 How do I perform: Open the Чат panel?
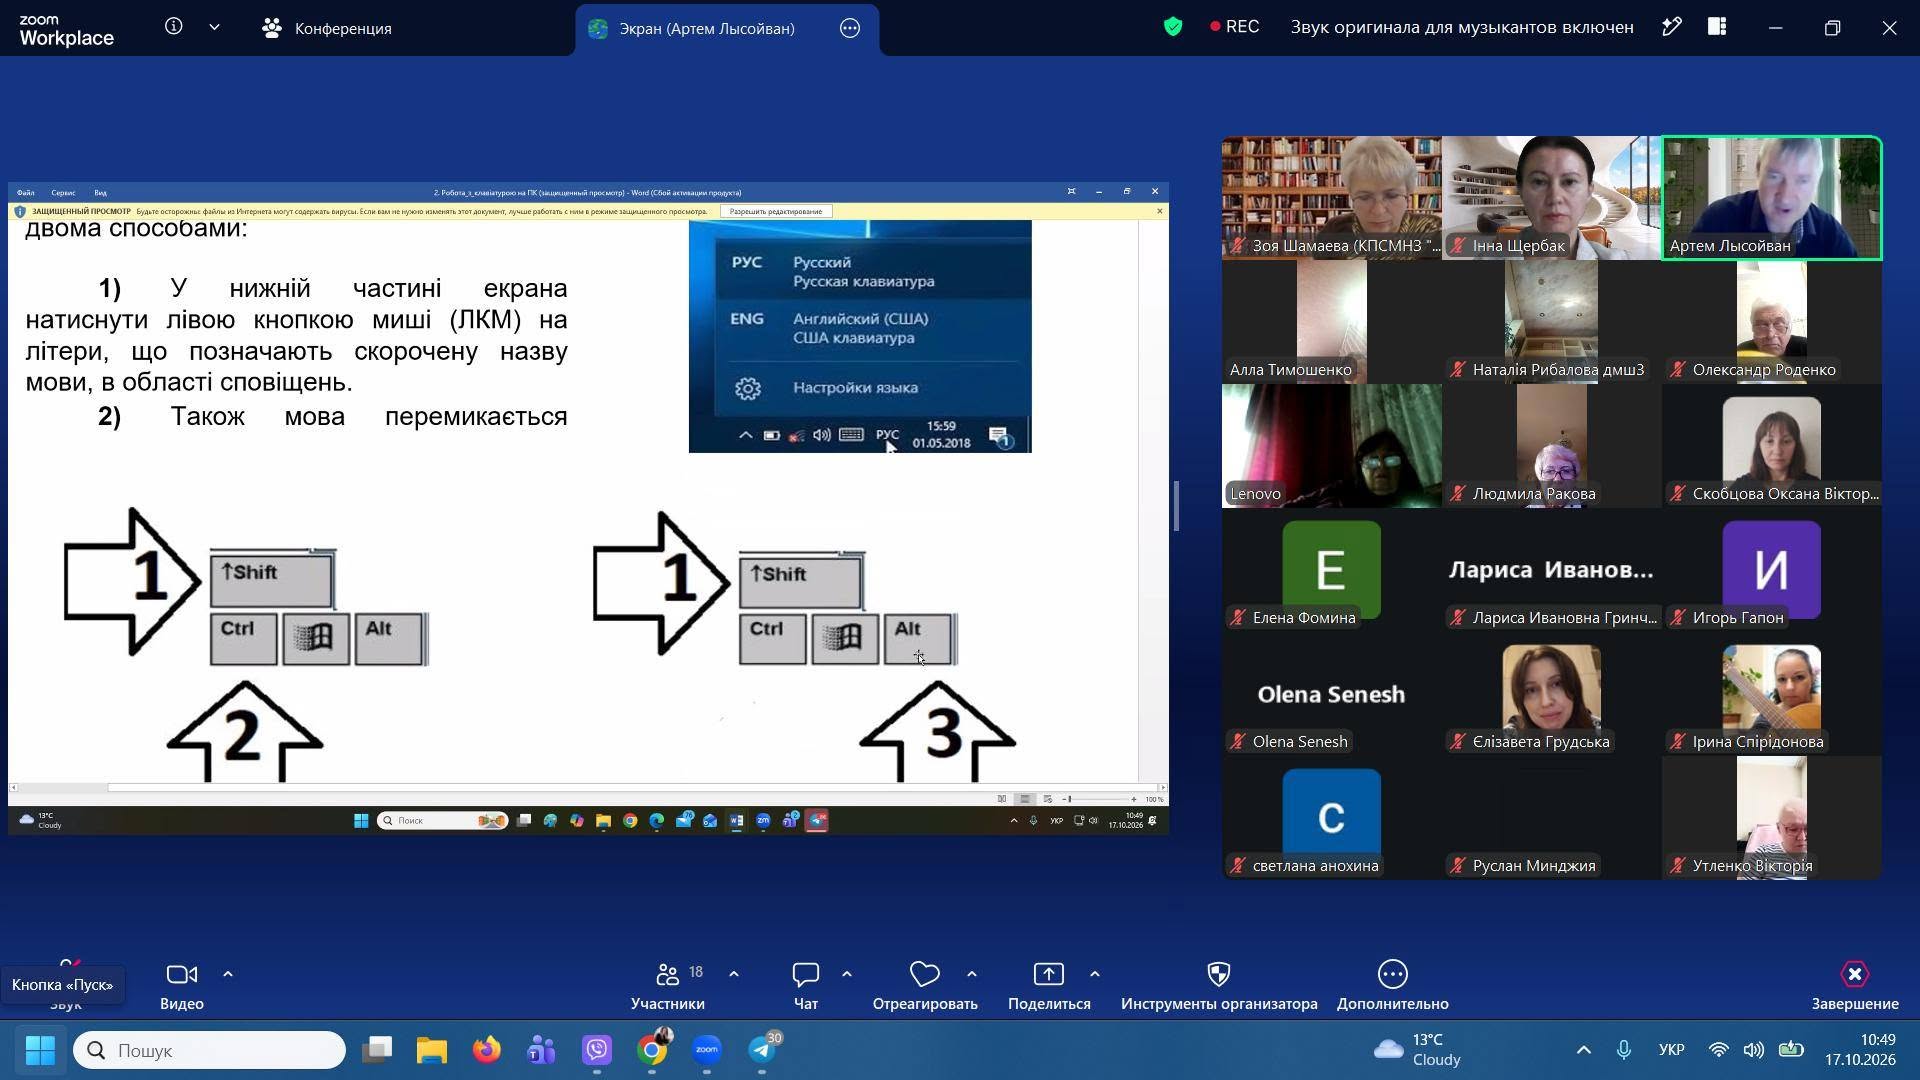pyautogui.click(x=806, y=986)
